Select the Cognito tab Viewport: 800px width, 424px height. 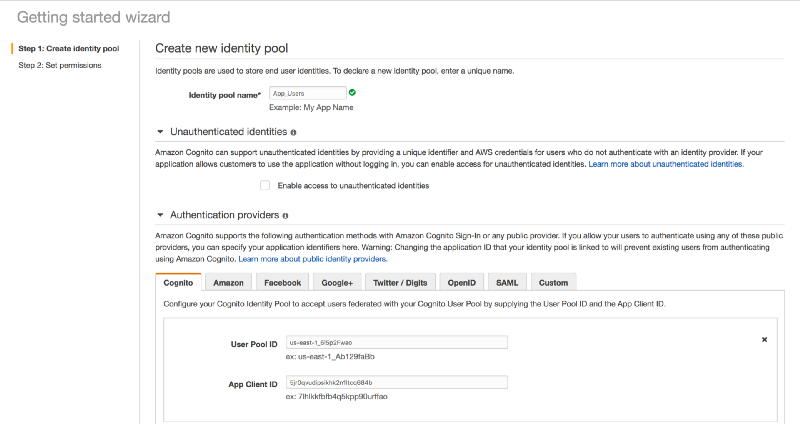pos(178,282)
